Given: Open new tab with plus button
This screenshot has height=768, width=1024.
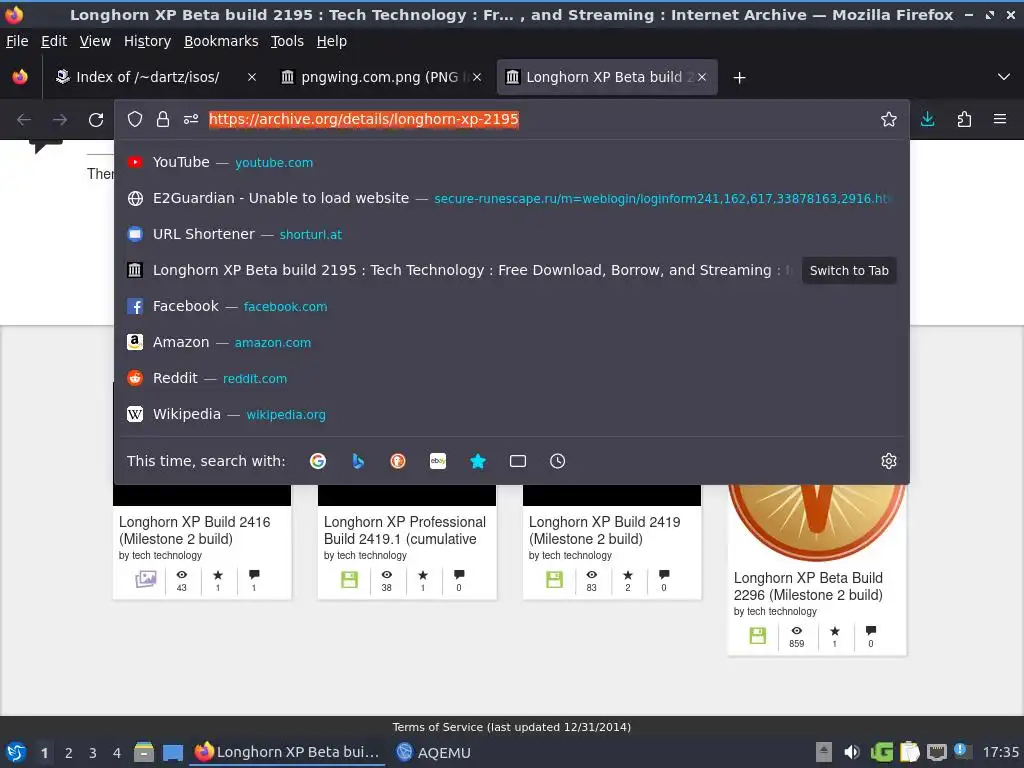Looking at the screenshot, I should pos(739,78).
